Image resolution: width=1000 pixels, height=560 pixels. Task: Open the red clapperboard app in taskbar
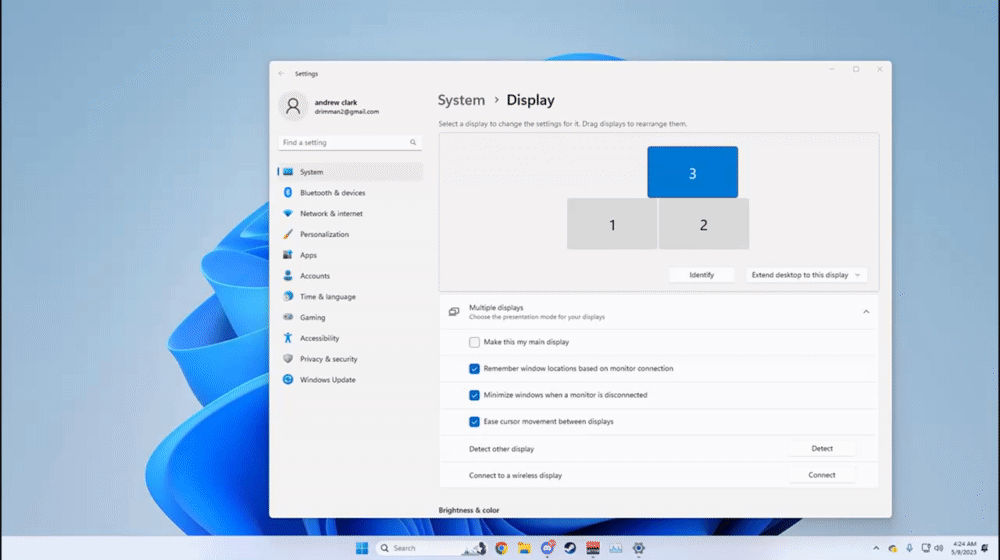coord(592,548)
